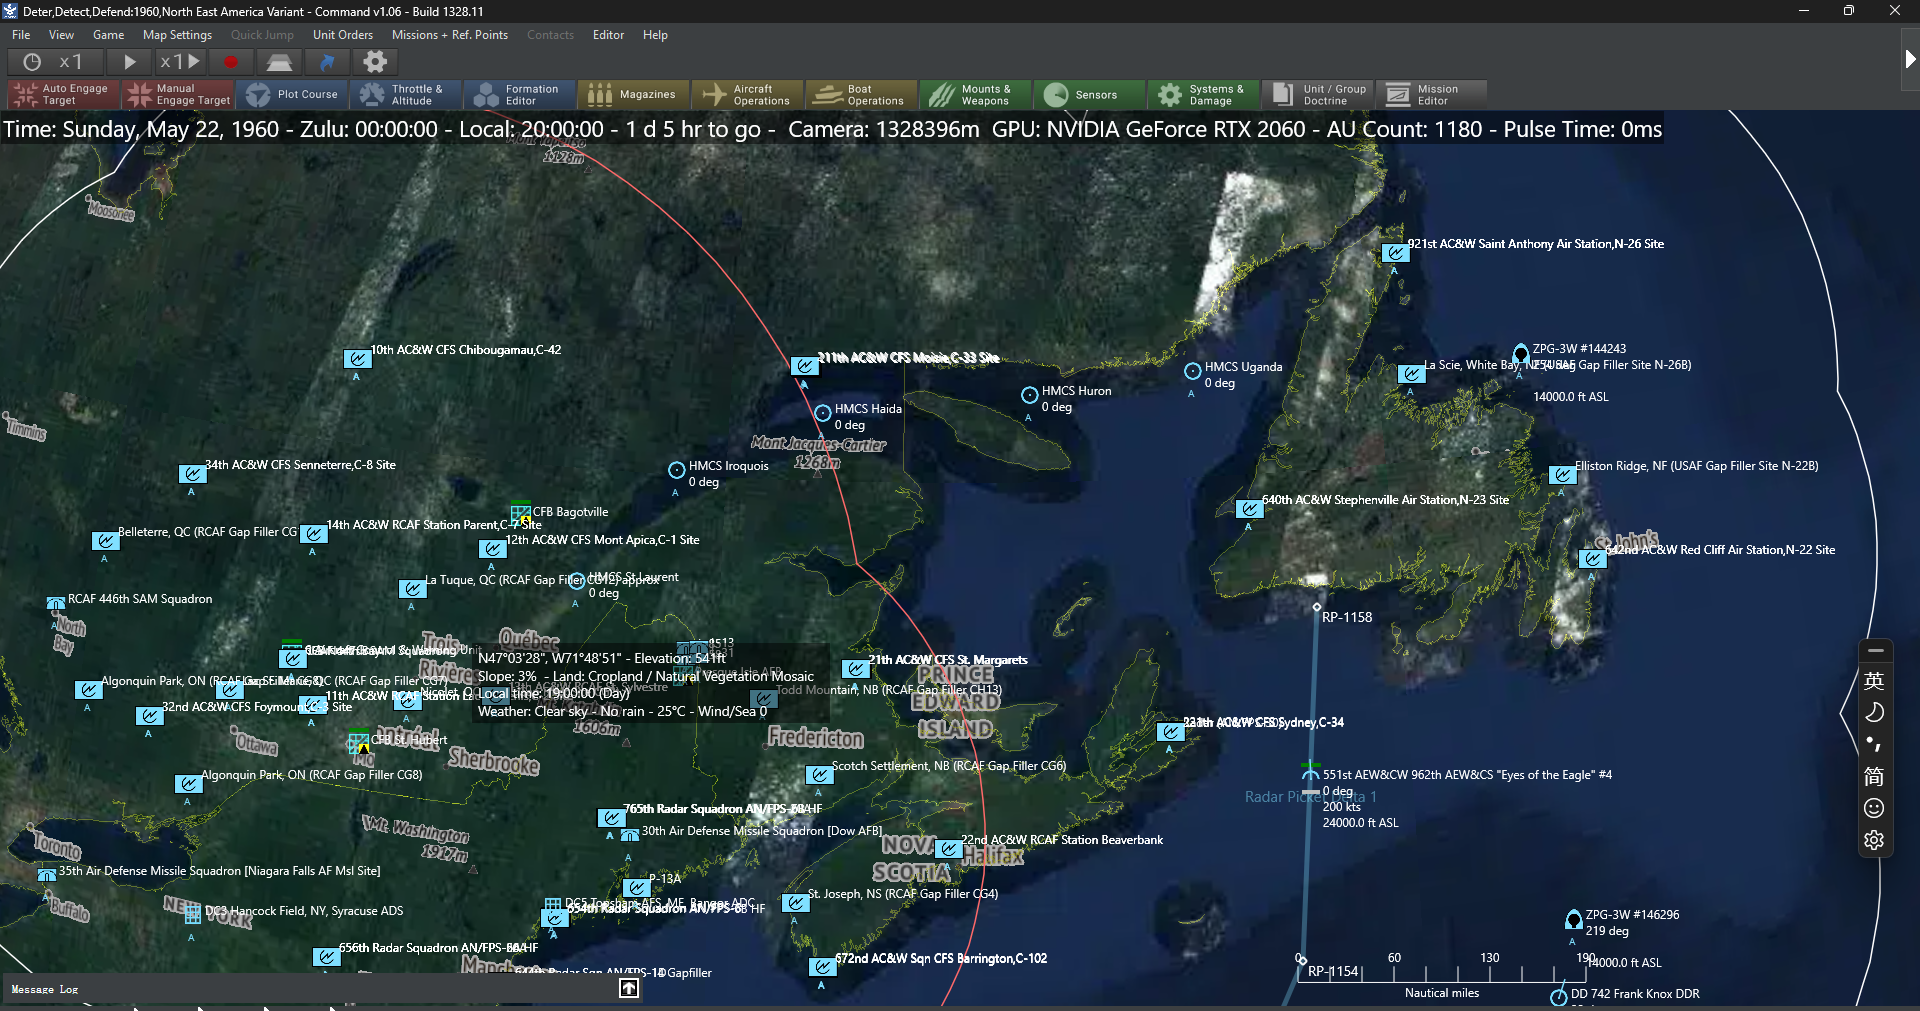Select ZPG-3W #146296 airship marker
The width and height of the screenshot is (1920, 1011).
tap(1573, 920)
